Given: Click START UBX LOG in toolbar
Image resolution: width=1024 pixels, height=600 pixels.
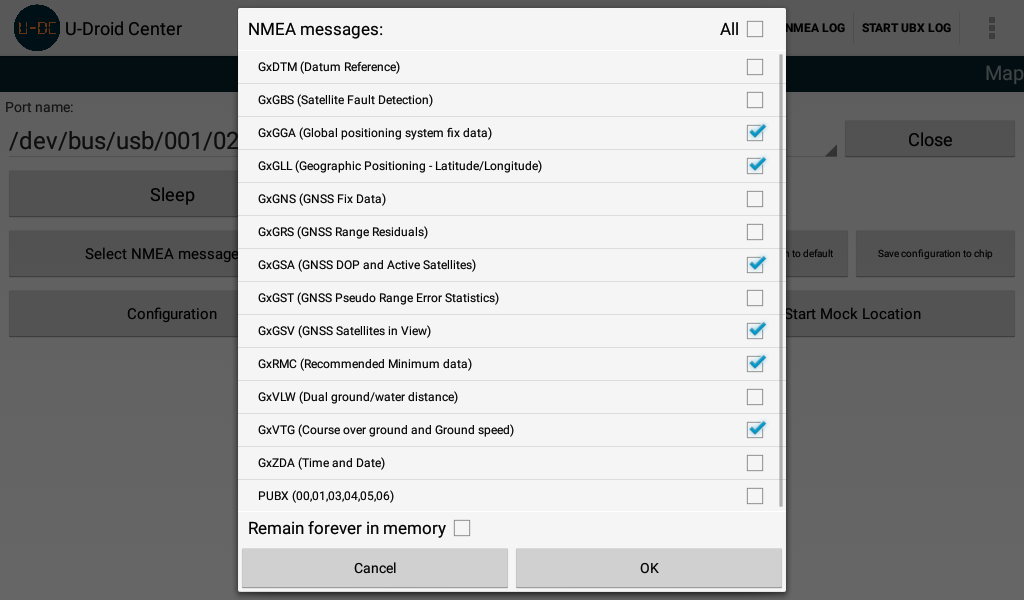Looking at the screenshot, I should tap(906, 28).
